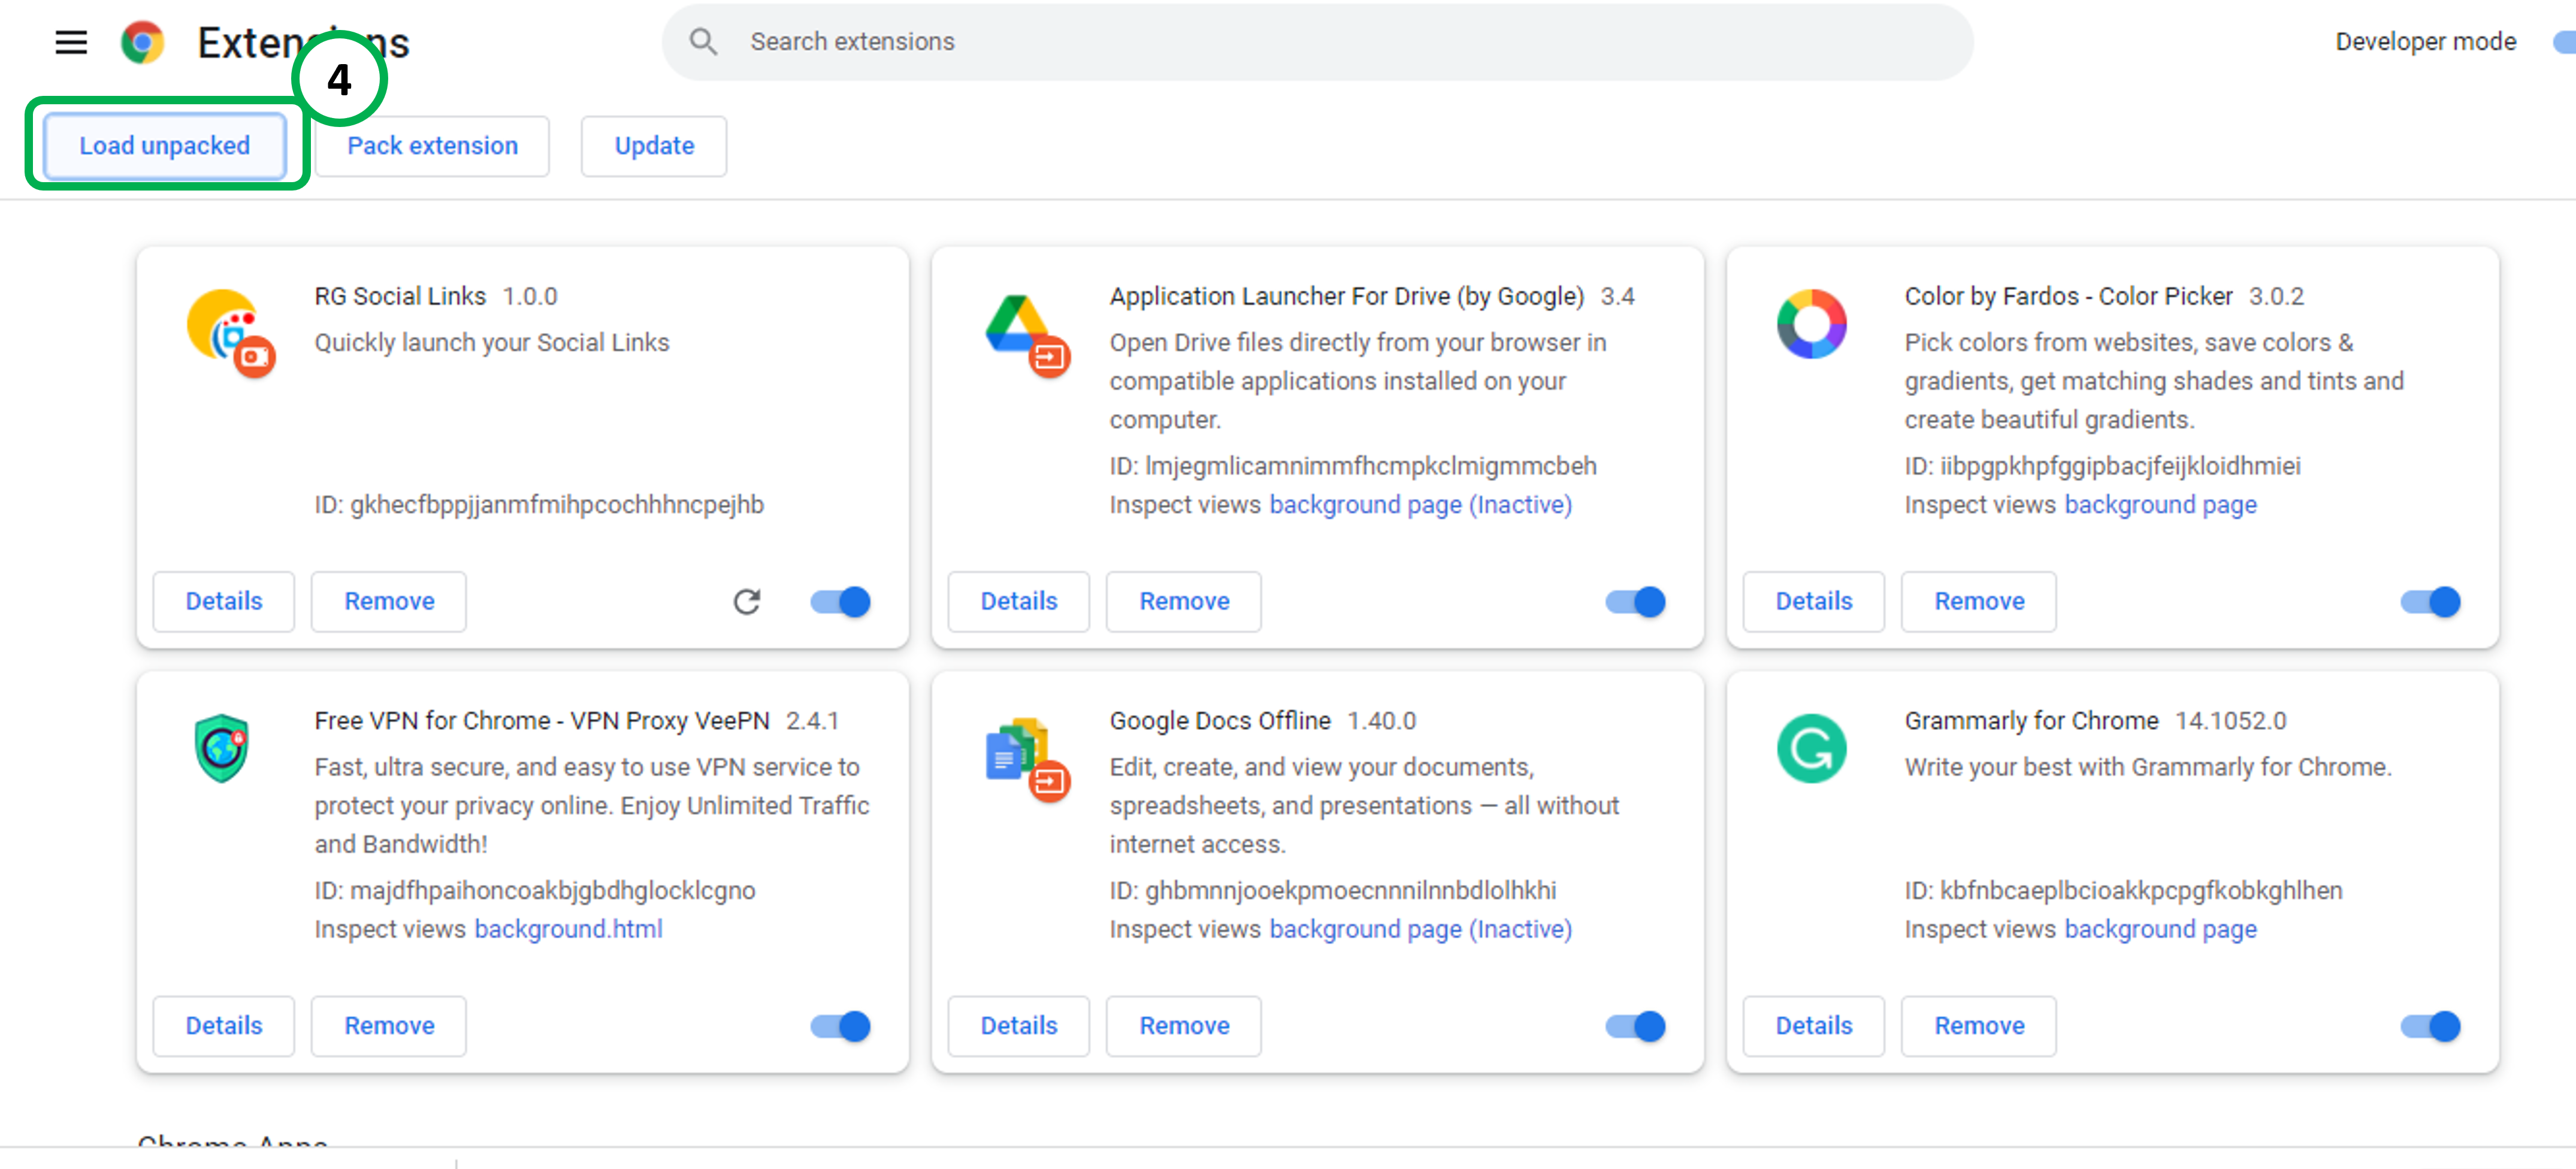Inspect Grammarly background page link

pyautogui.click(x=2160, y=929)
